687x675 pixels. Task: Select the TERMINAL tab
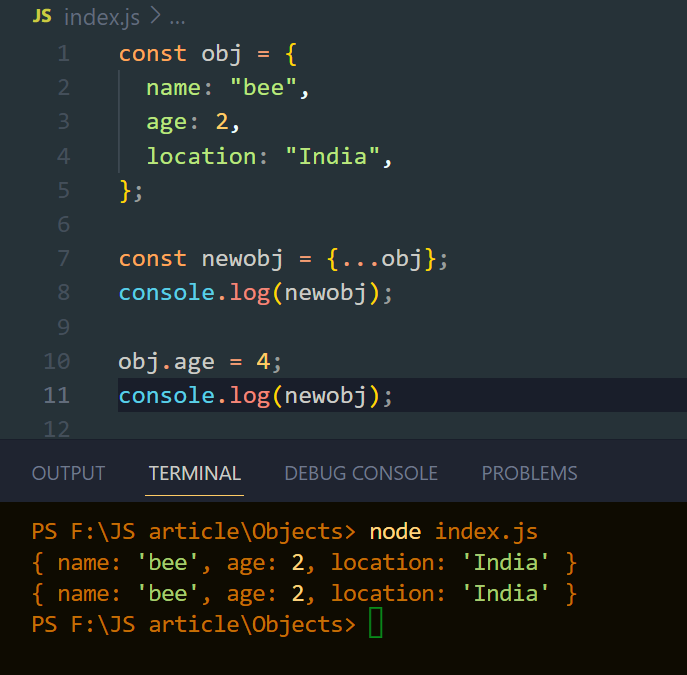[195, 473]
